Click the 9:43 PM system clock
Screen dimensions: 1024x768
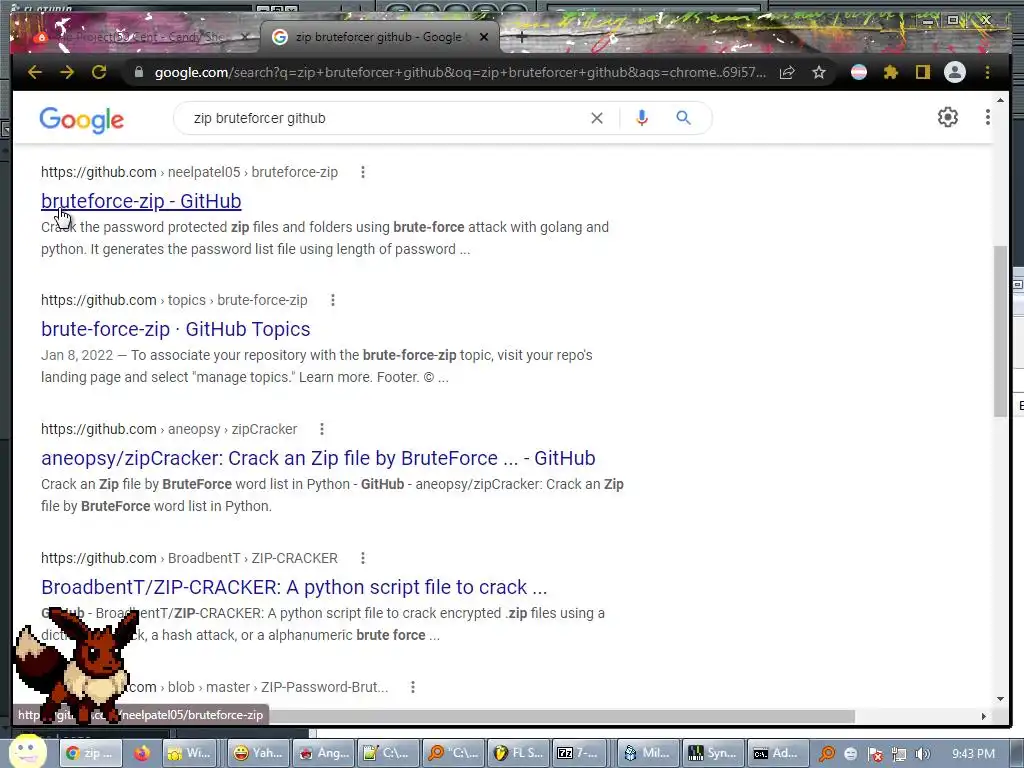973,754
